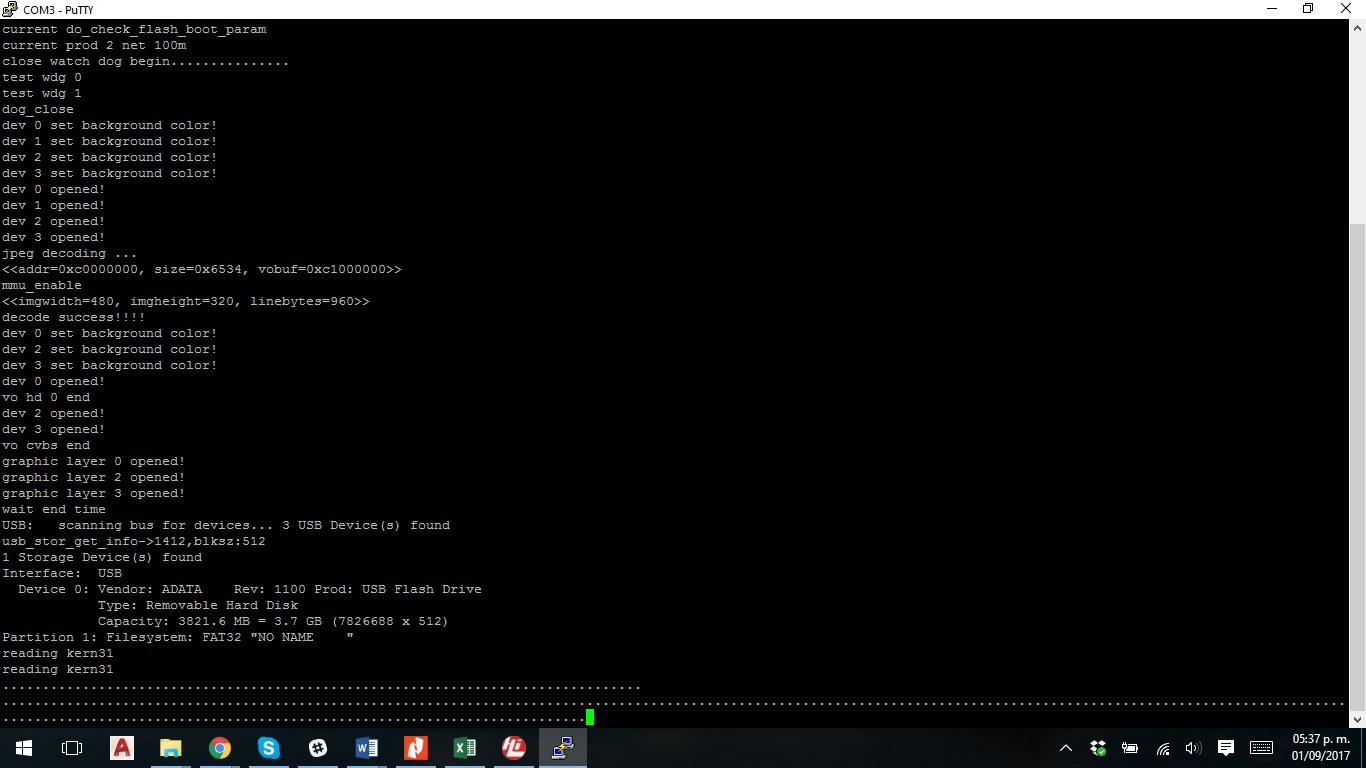This screenshot has height=768, width=1366.
Task: Click the terminal scrollbar up arrow
Action: tap(1357, 28)
